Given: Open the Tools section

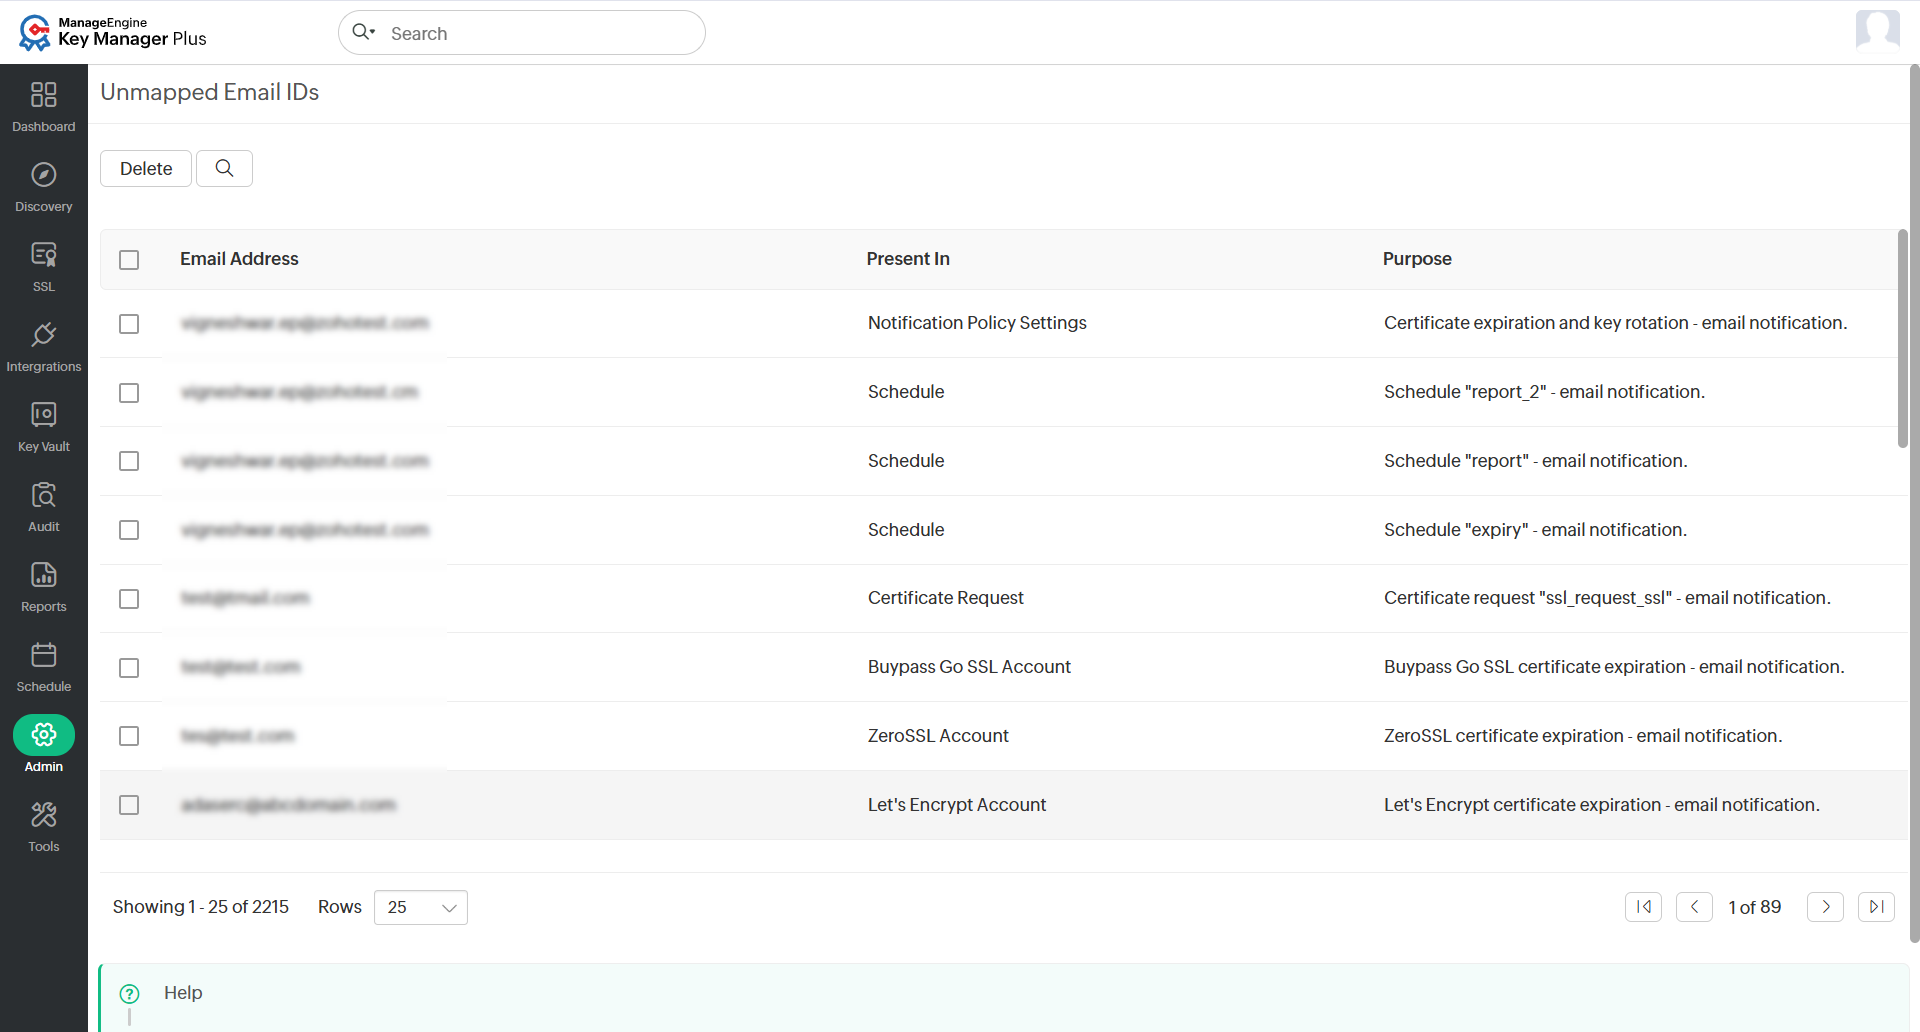Looking at the screenshot, I should (44, 827).
